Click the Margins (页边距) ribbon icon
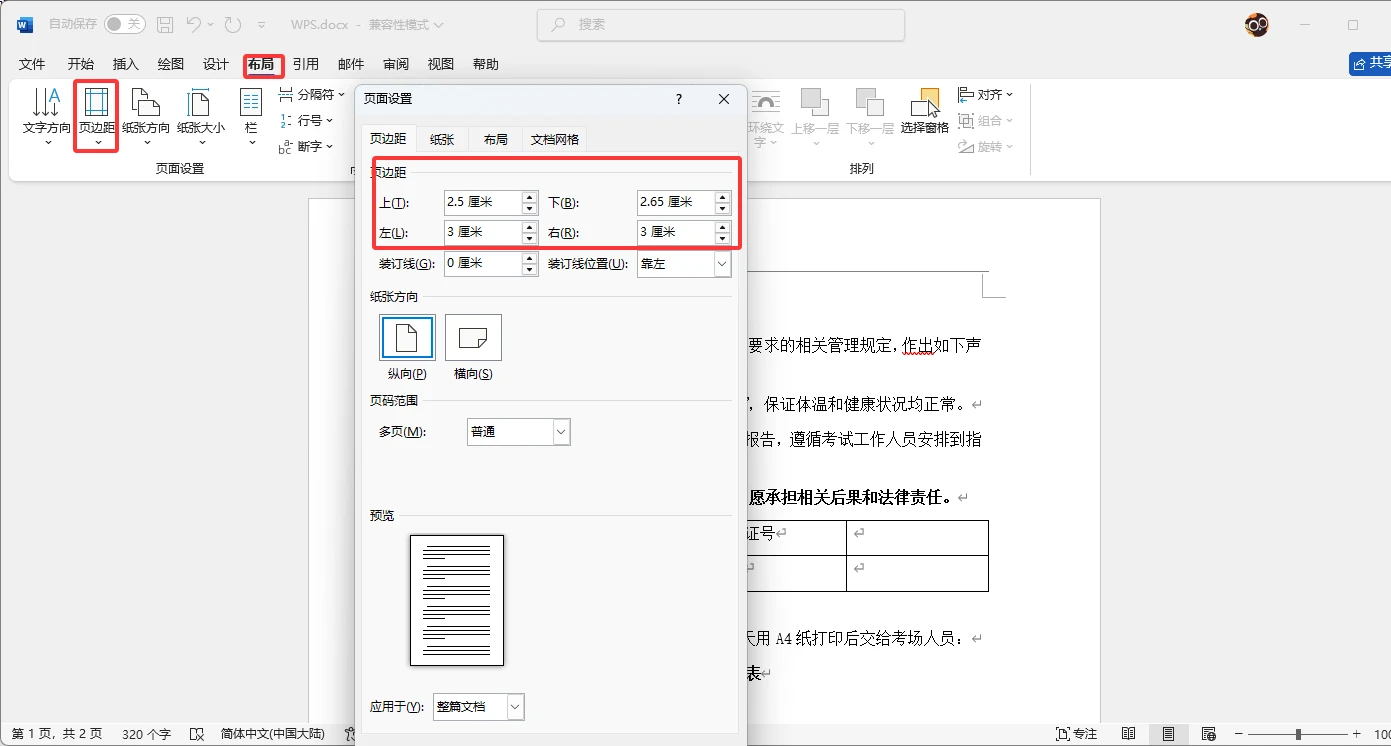 tap(97, 114)
